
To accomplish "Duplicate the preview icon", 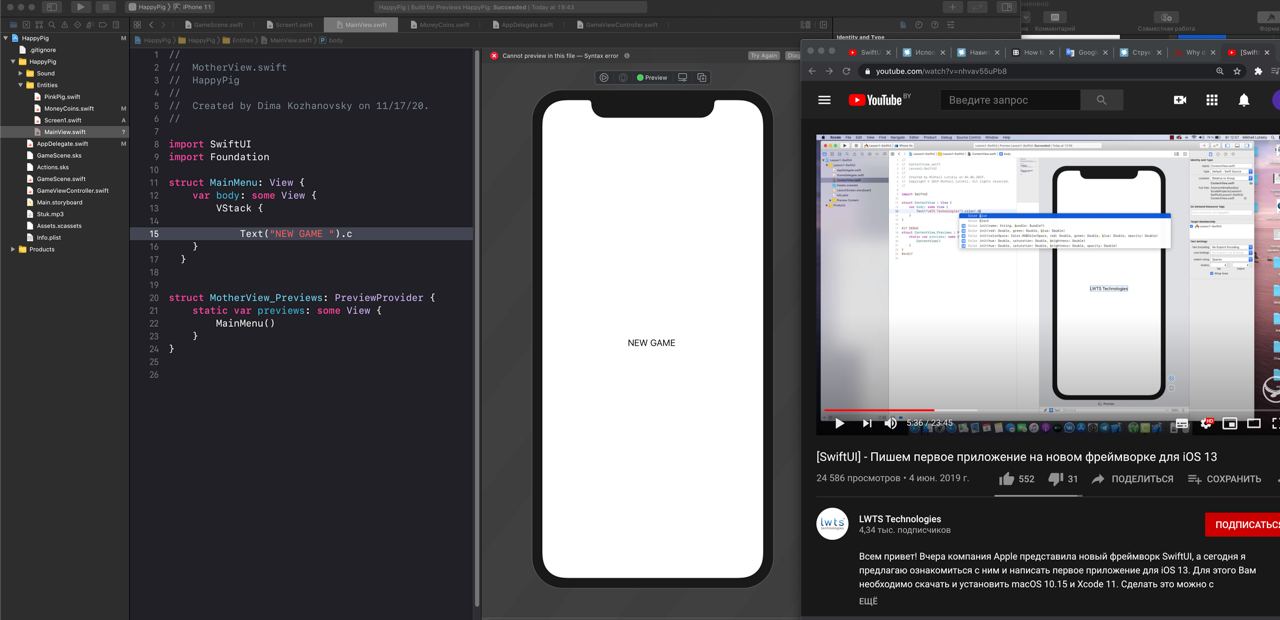I will click(x=701, y=77).
